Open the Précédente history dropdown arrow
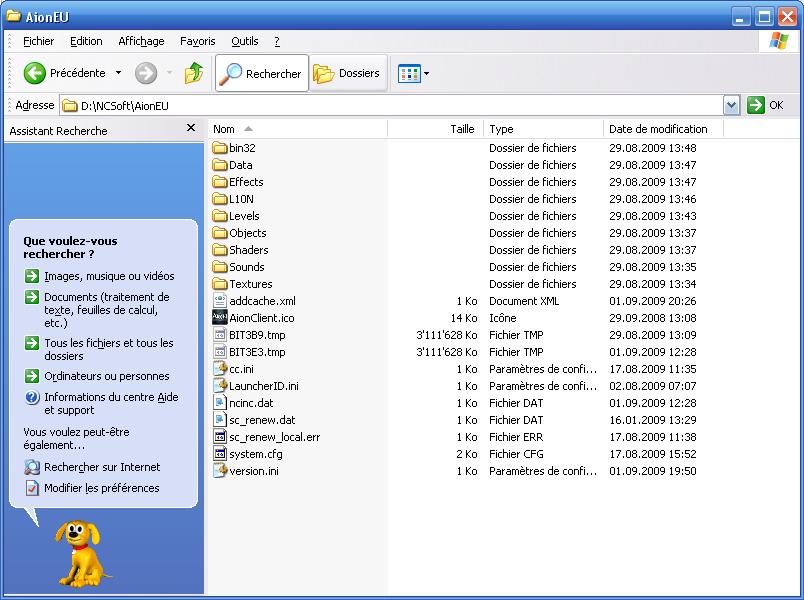804x600 pixels. 118,73
